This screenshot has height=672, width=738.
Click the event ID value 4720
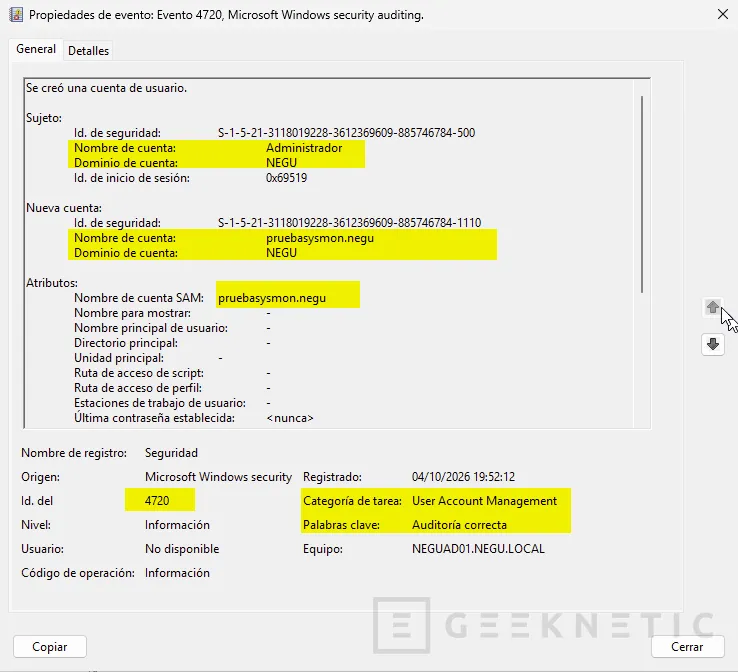pyautogui.click(x=157, y=501)
